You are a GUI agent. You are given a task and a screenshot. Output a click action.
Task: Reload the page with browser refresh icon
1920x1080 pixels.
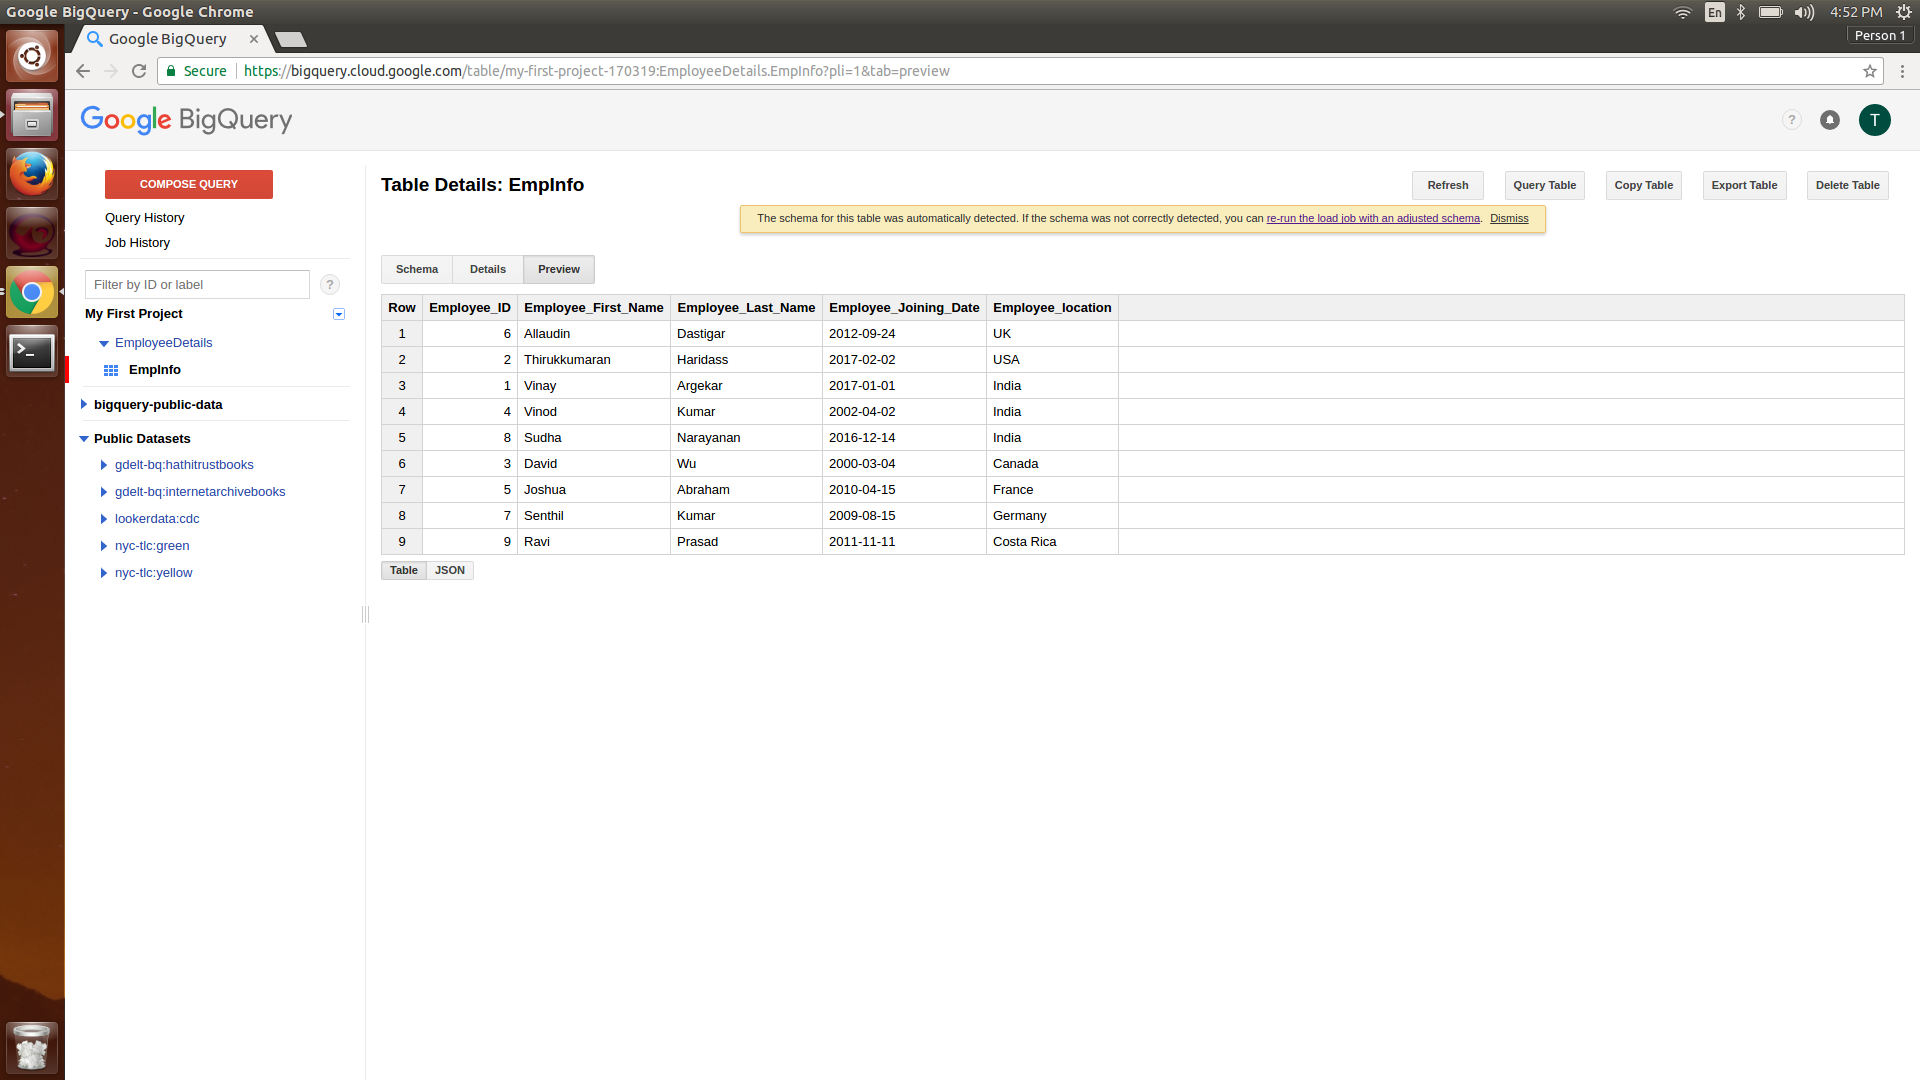click(x=139, y=71)
